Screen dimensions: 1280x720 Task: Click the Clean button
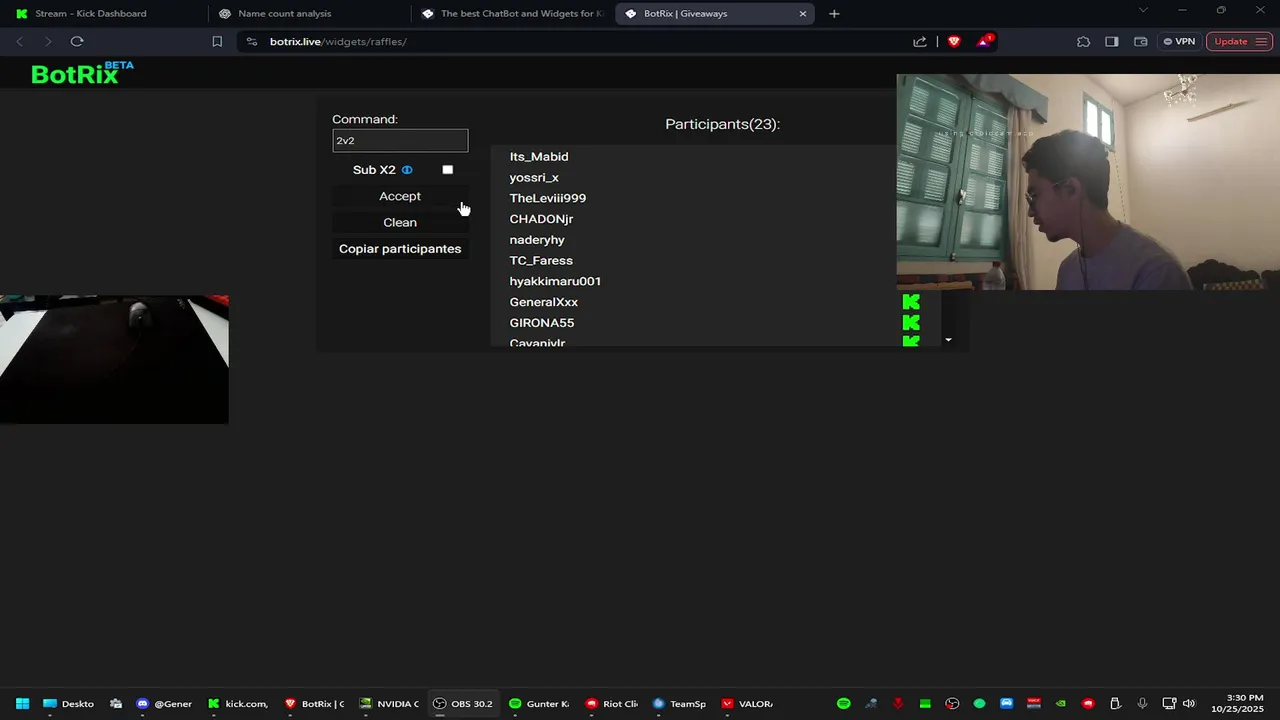(x=400, y=222)
